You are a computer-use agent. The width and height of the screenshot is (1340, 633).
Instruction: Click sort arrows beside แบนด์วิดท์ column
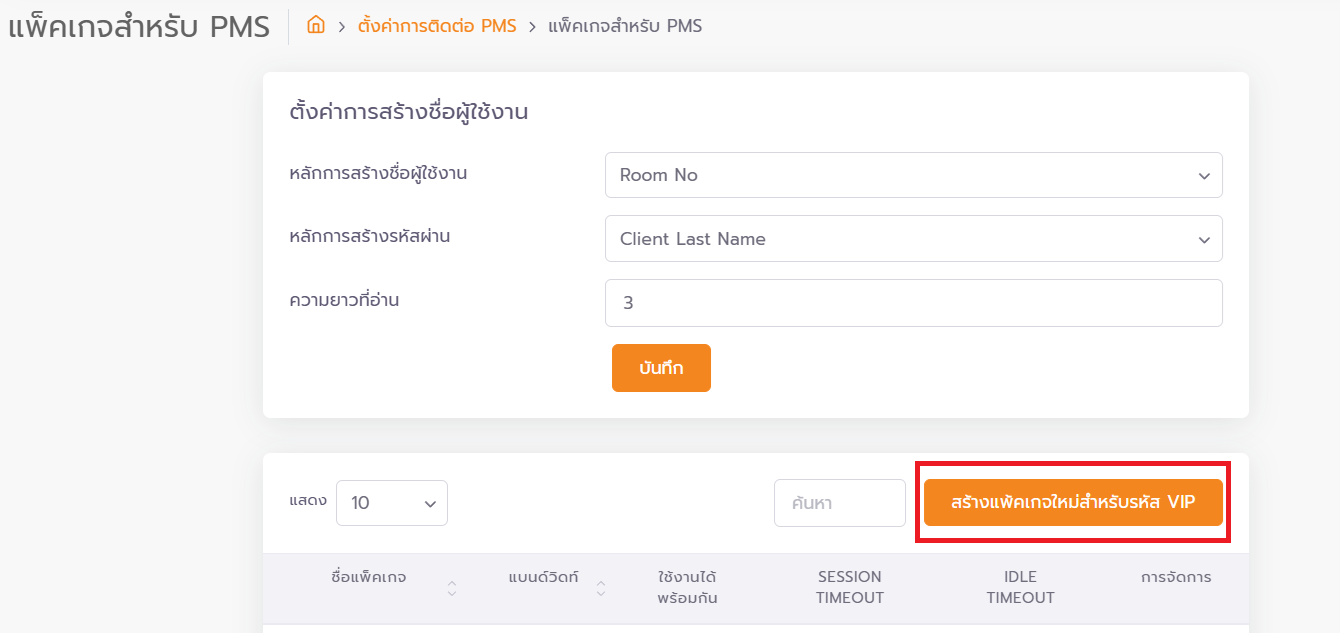point(601,588)
